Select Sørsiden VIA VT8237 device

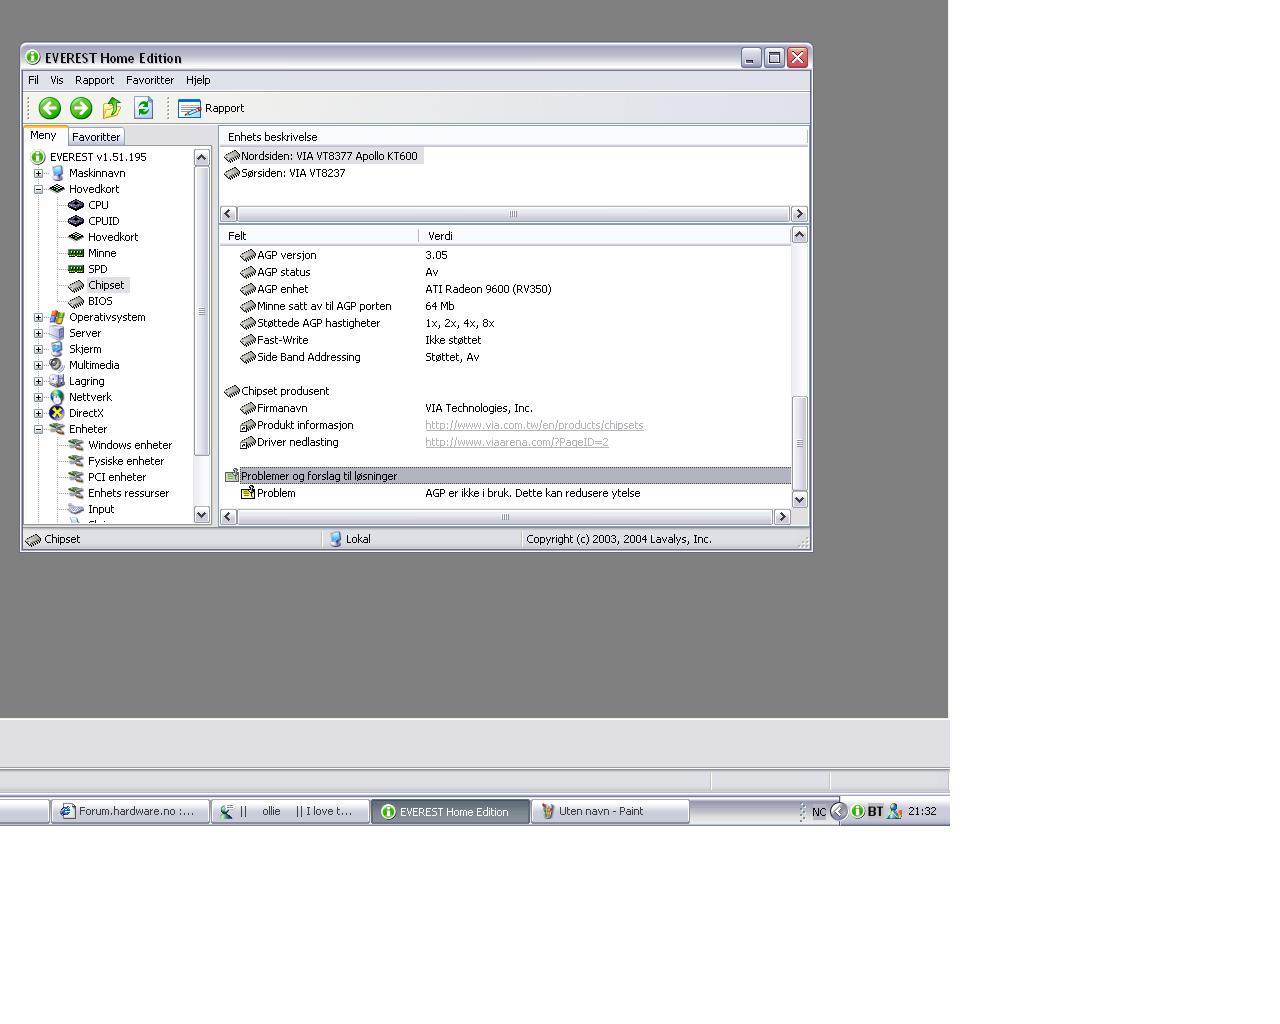click(x=285, y=173)
